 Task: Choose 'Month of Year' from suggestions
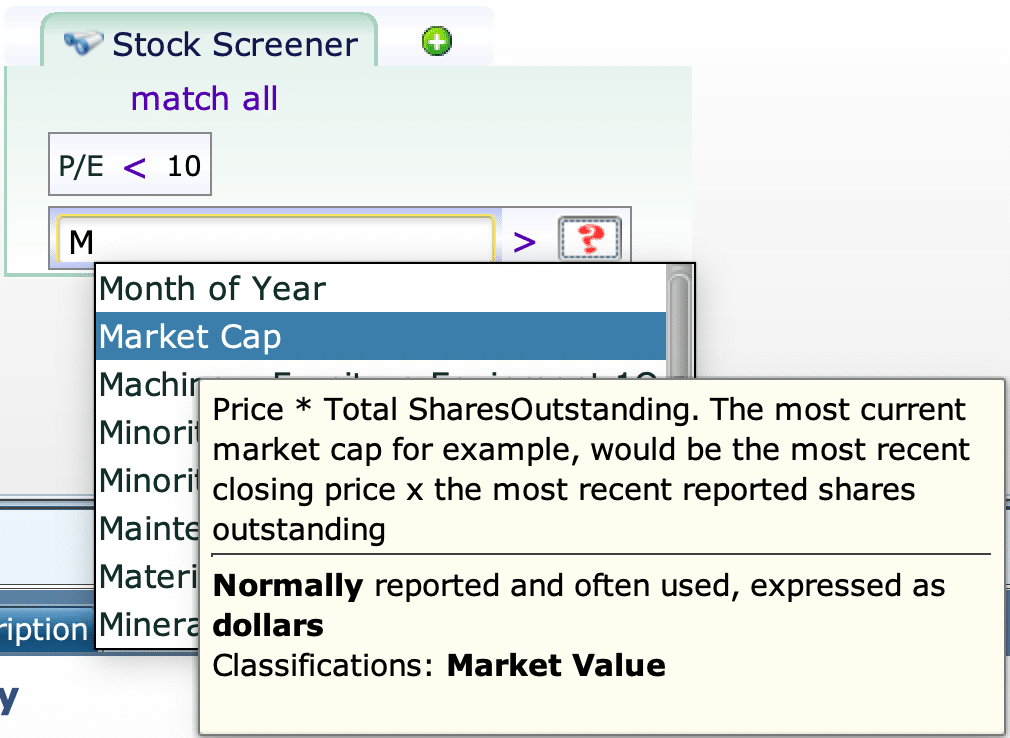coord(380,289)
